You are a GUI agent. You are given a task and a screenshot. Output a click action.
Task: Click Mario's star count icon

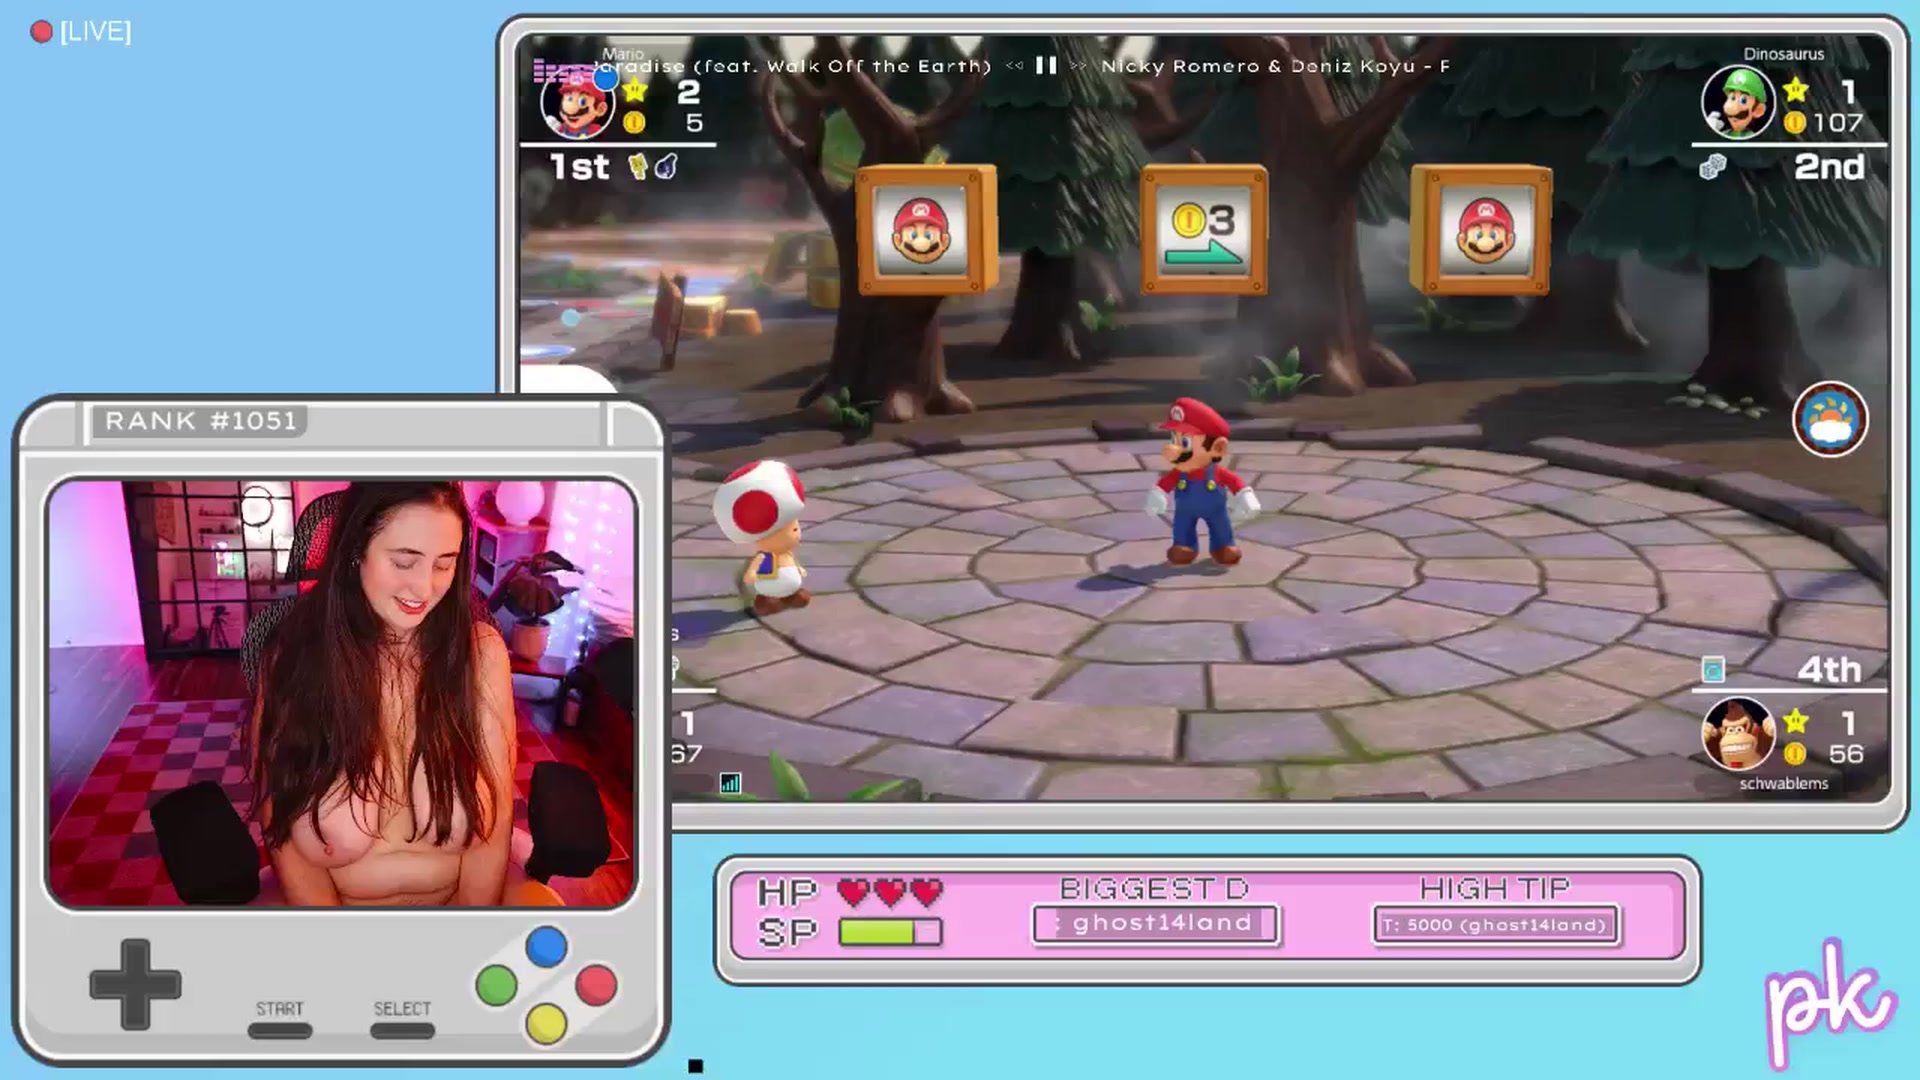point(636,91)
